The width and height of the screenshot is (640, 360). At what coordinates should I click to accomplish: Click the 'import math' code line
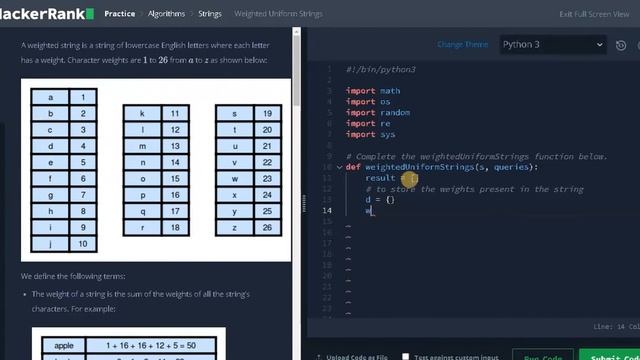(373, 91)
